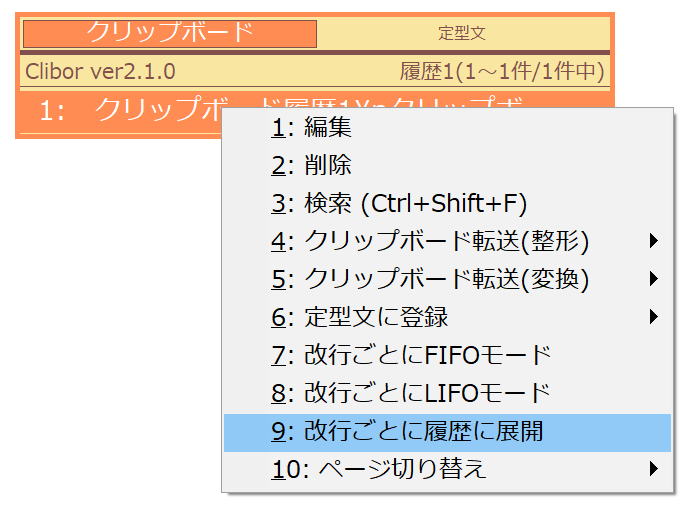Expand submenu arrow for ページ切り替え
Screen dimensions: 696x515
pos(653,469)
